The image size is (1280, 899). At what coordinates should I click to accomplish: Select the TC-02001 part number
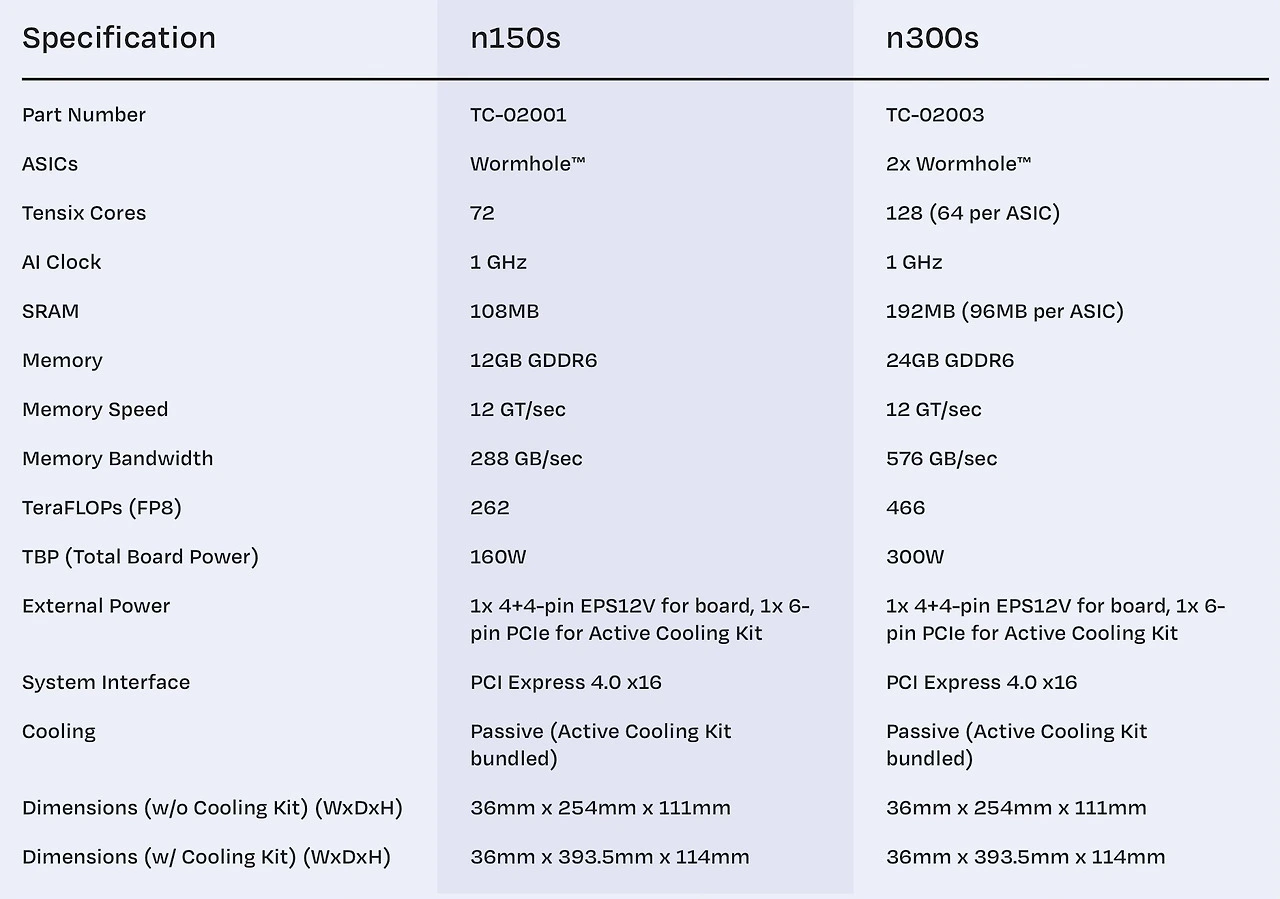(x=518, y=115)
